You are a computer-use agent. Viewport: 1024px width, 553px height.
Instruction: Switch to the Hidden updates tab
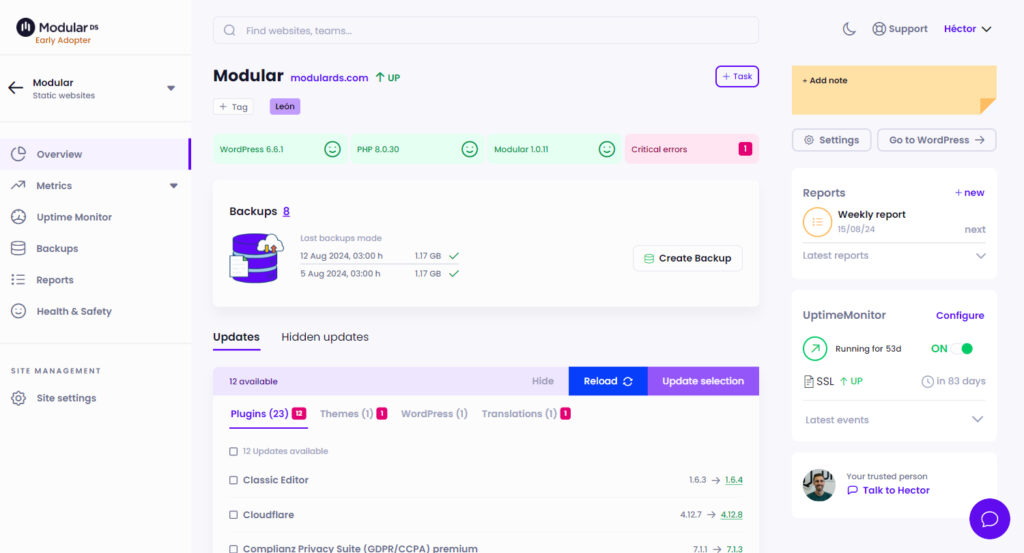[x=325, y=337]
